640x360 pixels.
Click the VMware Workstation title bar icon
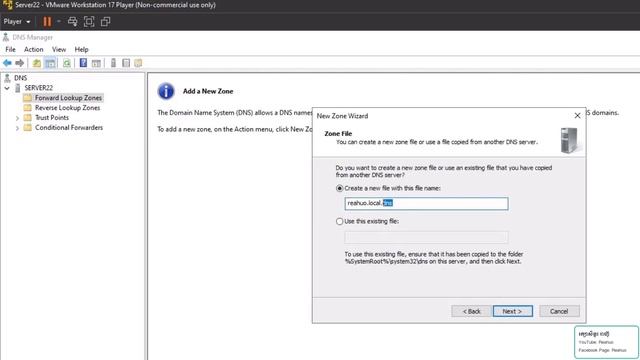pyautogui.click(x=8, y=5)
